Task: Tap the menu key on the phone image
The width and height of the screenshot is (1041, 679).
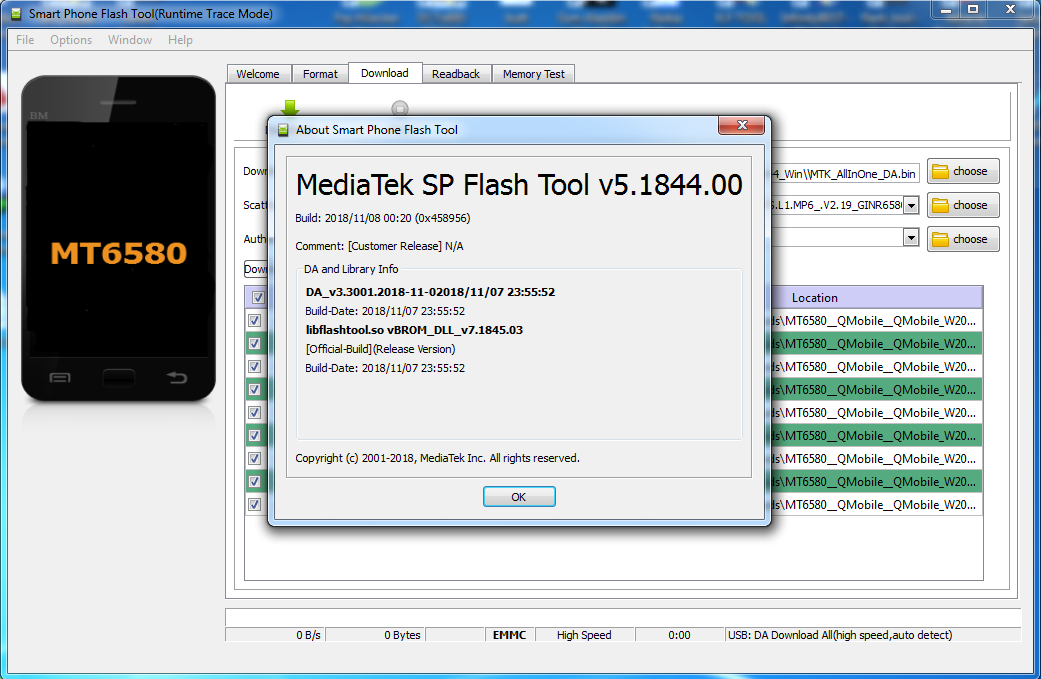Action: pyautogui.click(x=60, y=378)
